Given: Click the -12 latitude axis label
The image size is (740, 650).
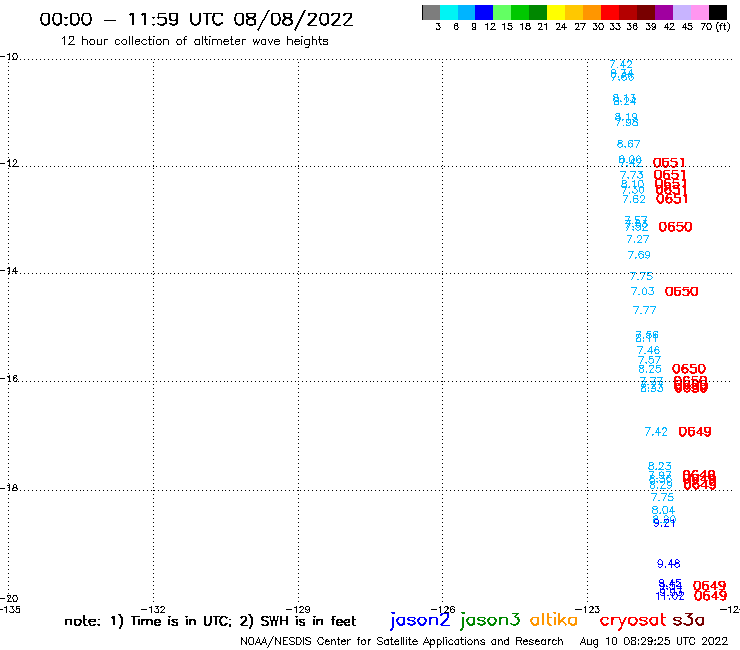Looking at the screenshot, I should [9, 163].
